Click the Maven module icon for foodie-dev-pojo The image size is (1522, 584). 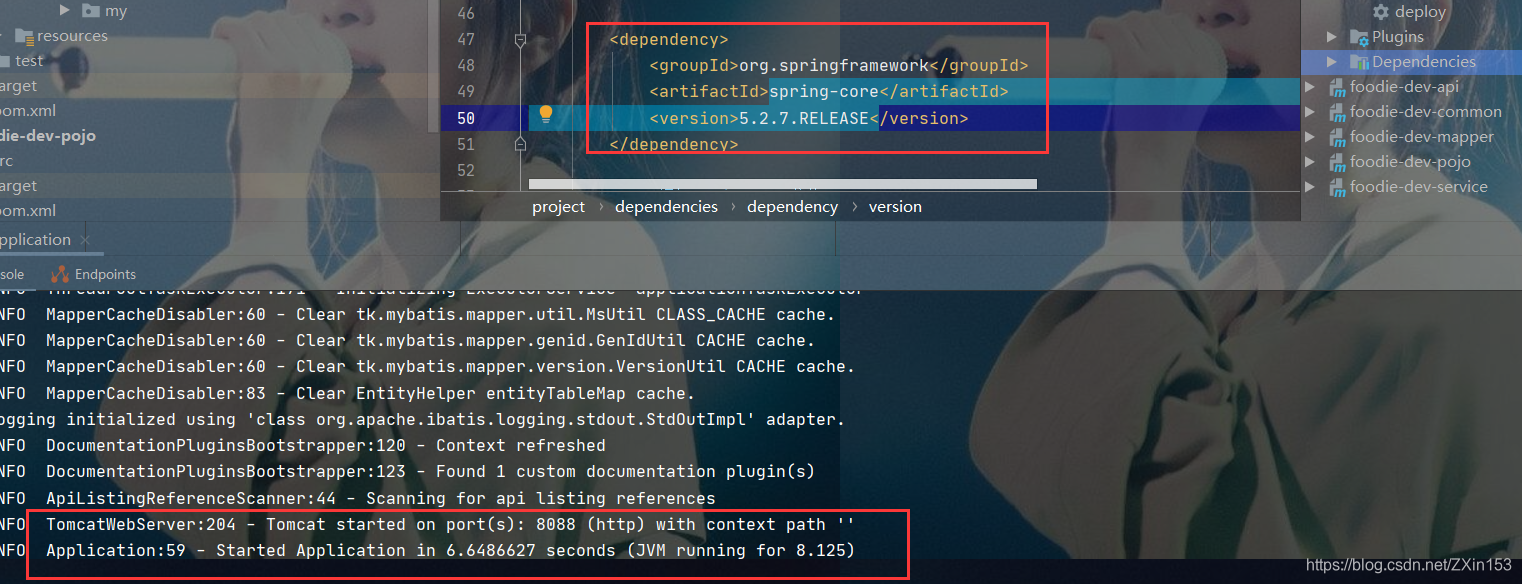[1336, 162]
